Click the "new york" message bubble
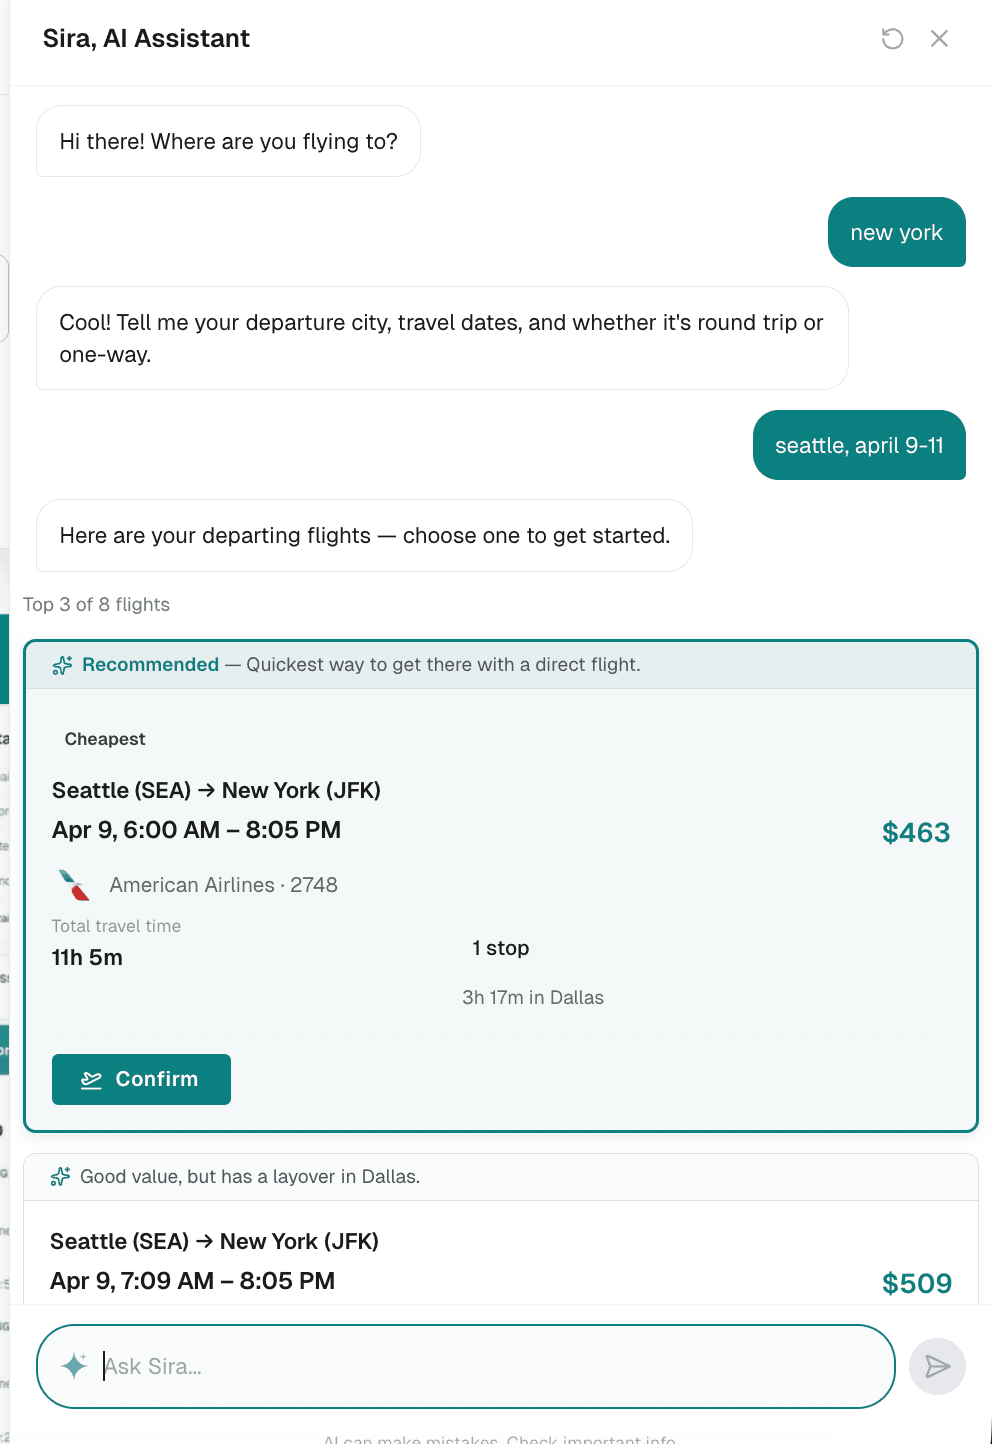992x1444 pixels. pyautogui.click(x=896, y=233)
